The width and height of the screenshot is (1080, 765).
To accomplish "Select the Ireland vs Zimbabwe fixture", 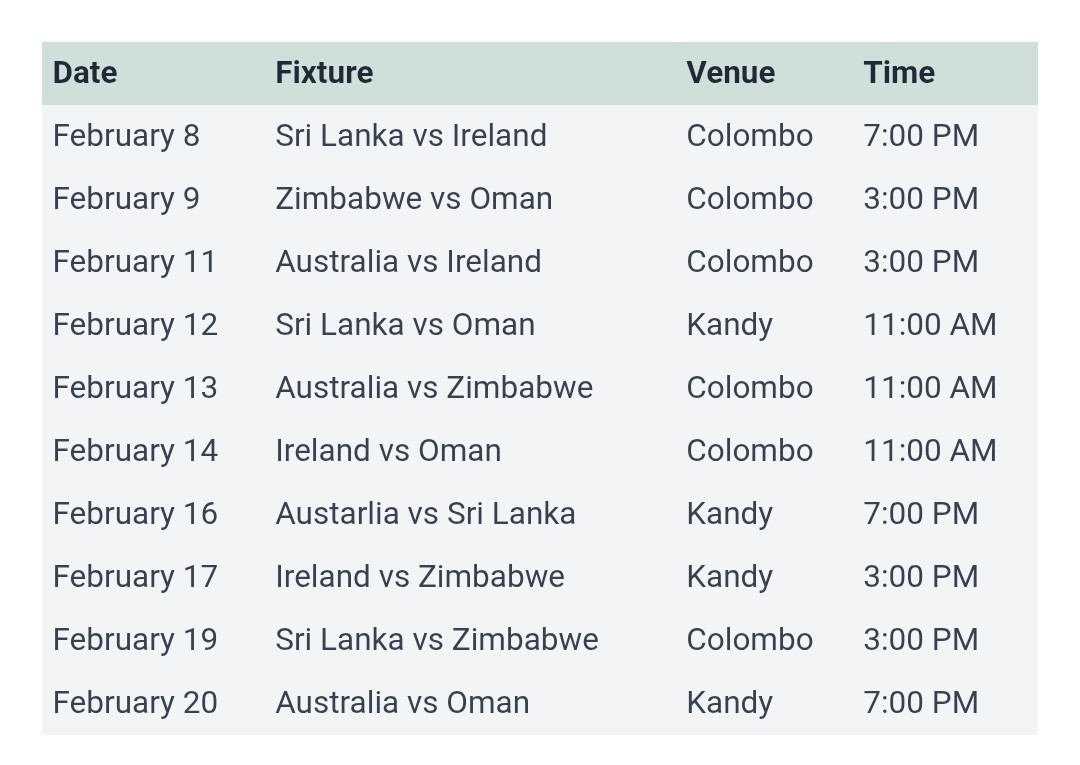I will point(420,577).
